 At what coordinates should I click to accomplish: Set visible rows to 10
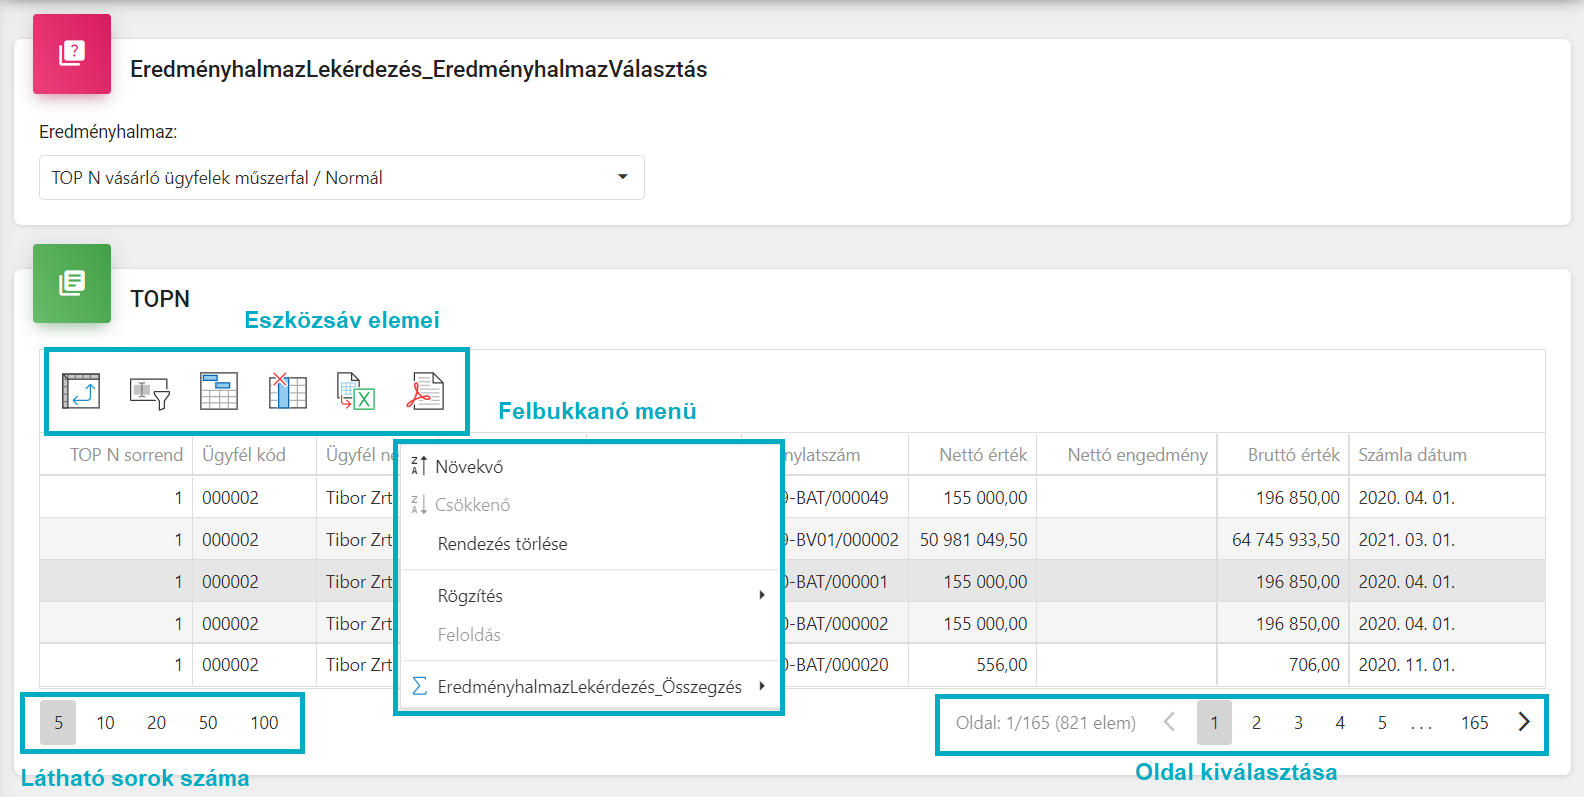pos(106,722)
